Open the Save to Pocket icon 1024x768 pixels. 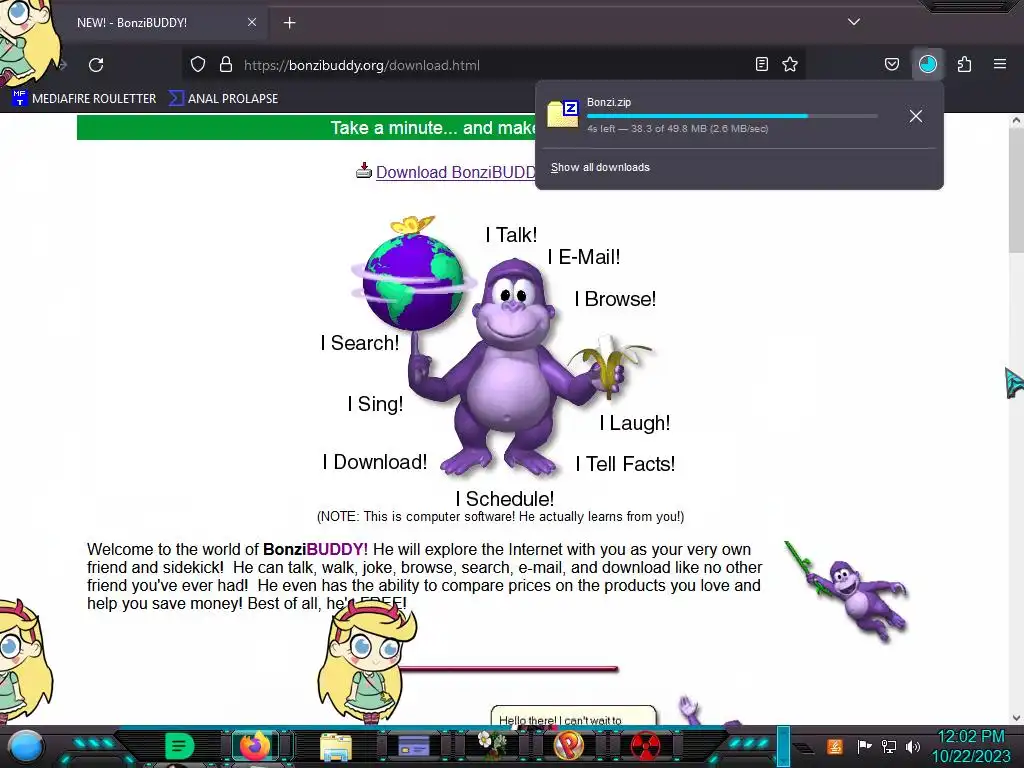tap(891, 64)
